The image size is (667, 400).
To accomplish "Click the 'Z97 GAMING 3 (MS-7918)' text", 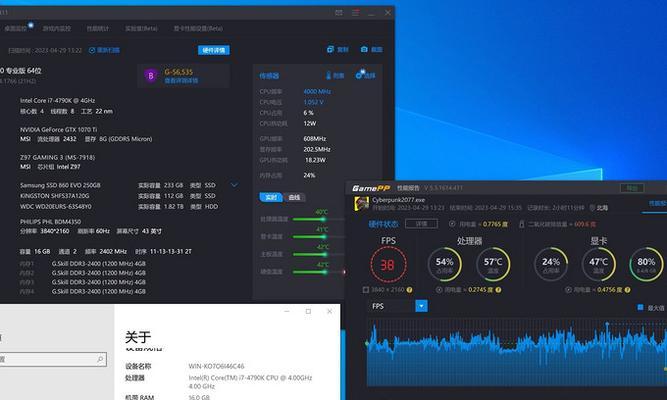I will pos(57,157).
